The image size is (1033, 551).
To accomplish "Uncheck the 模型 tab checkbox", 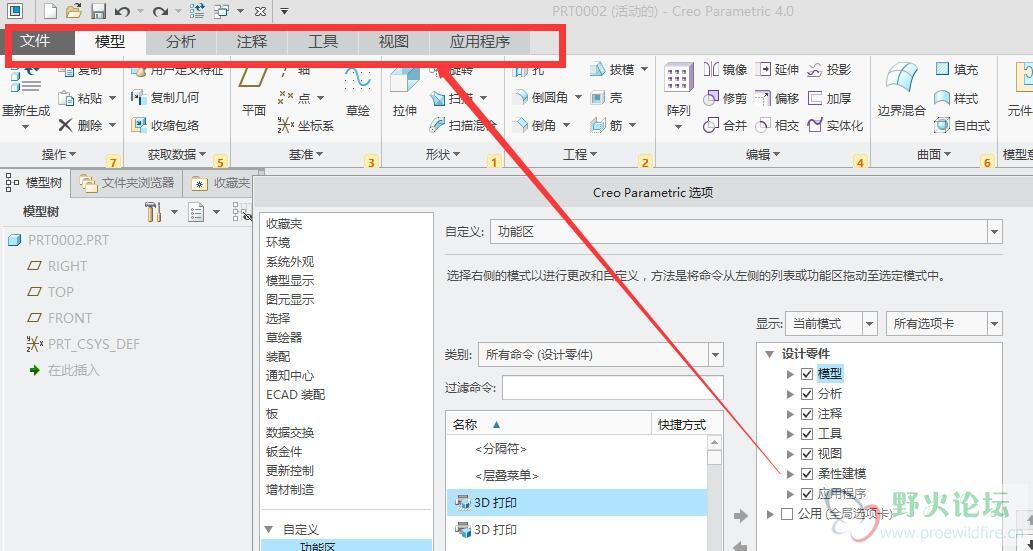I will (806, 374).
